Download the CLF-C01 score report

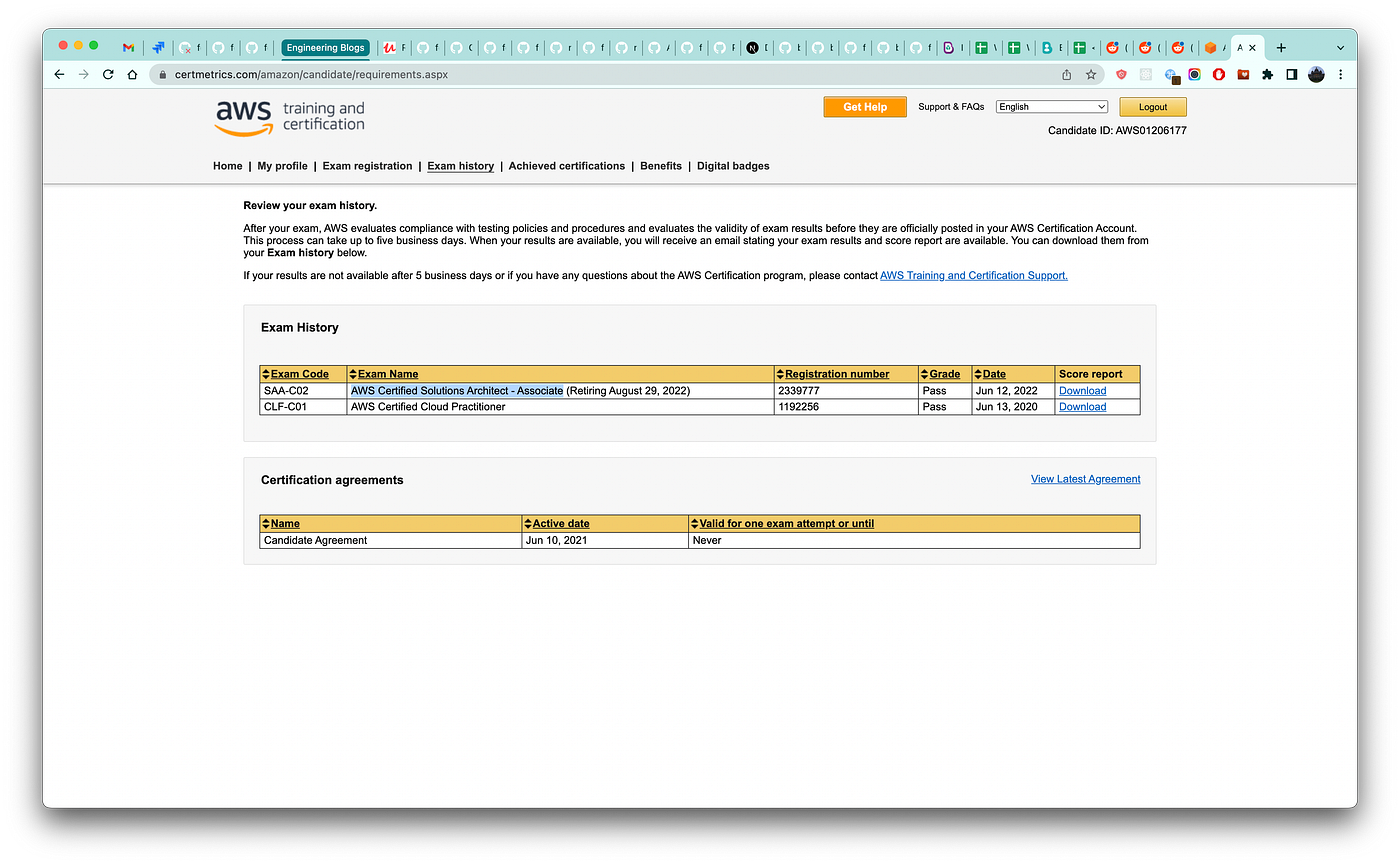coord(1083,407)
